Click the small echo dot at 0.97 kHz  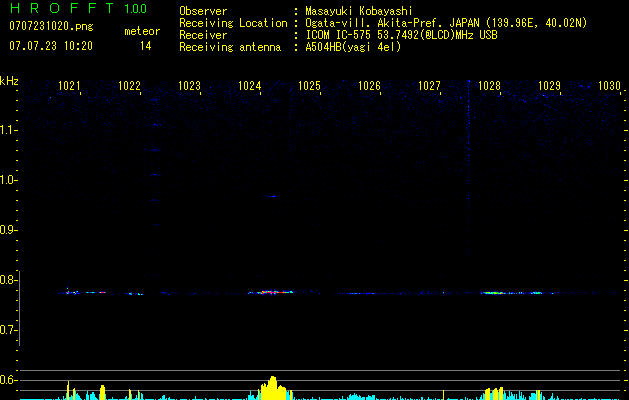click(x=272, y=196)
